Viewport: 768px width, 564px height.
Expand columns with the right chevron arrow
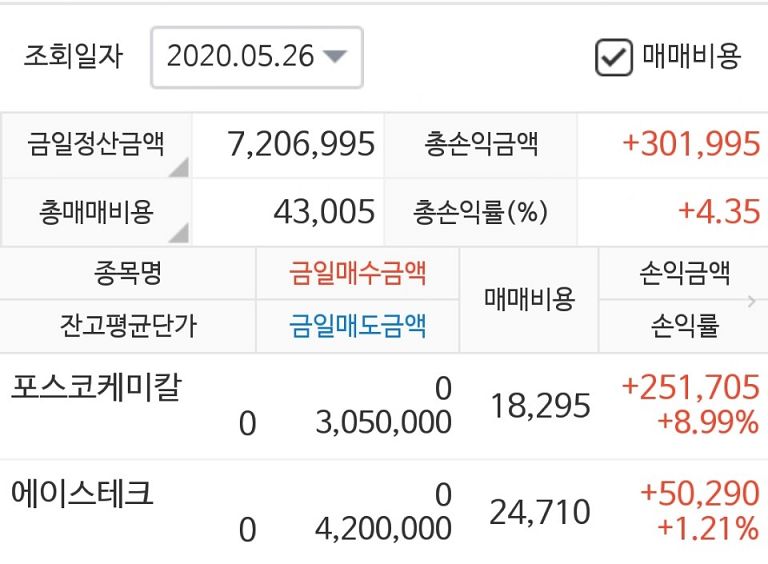(x=752, y=299)
